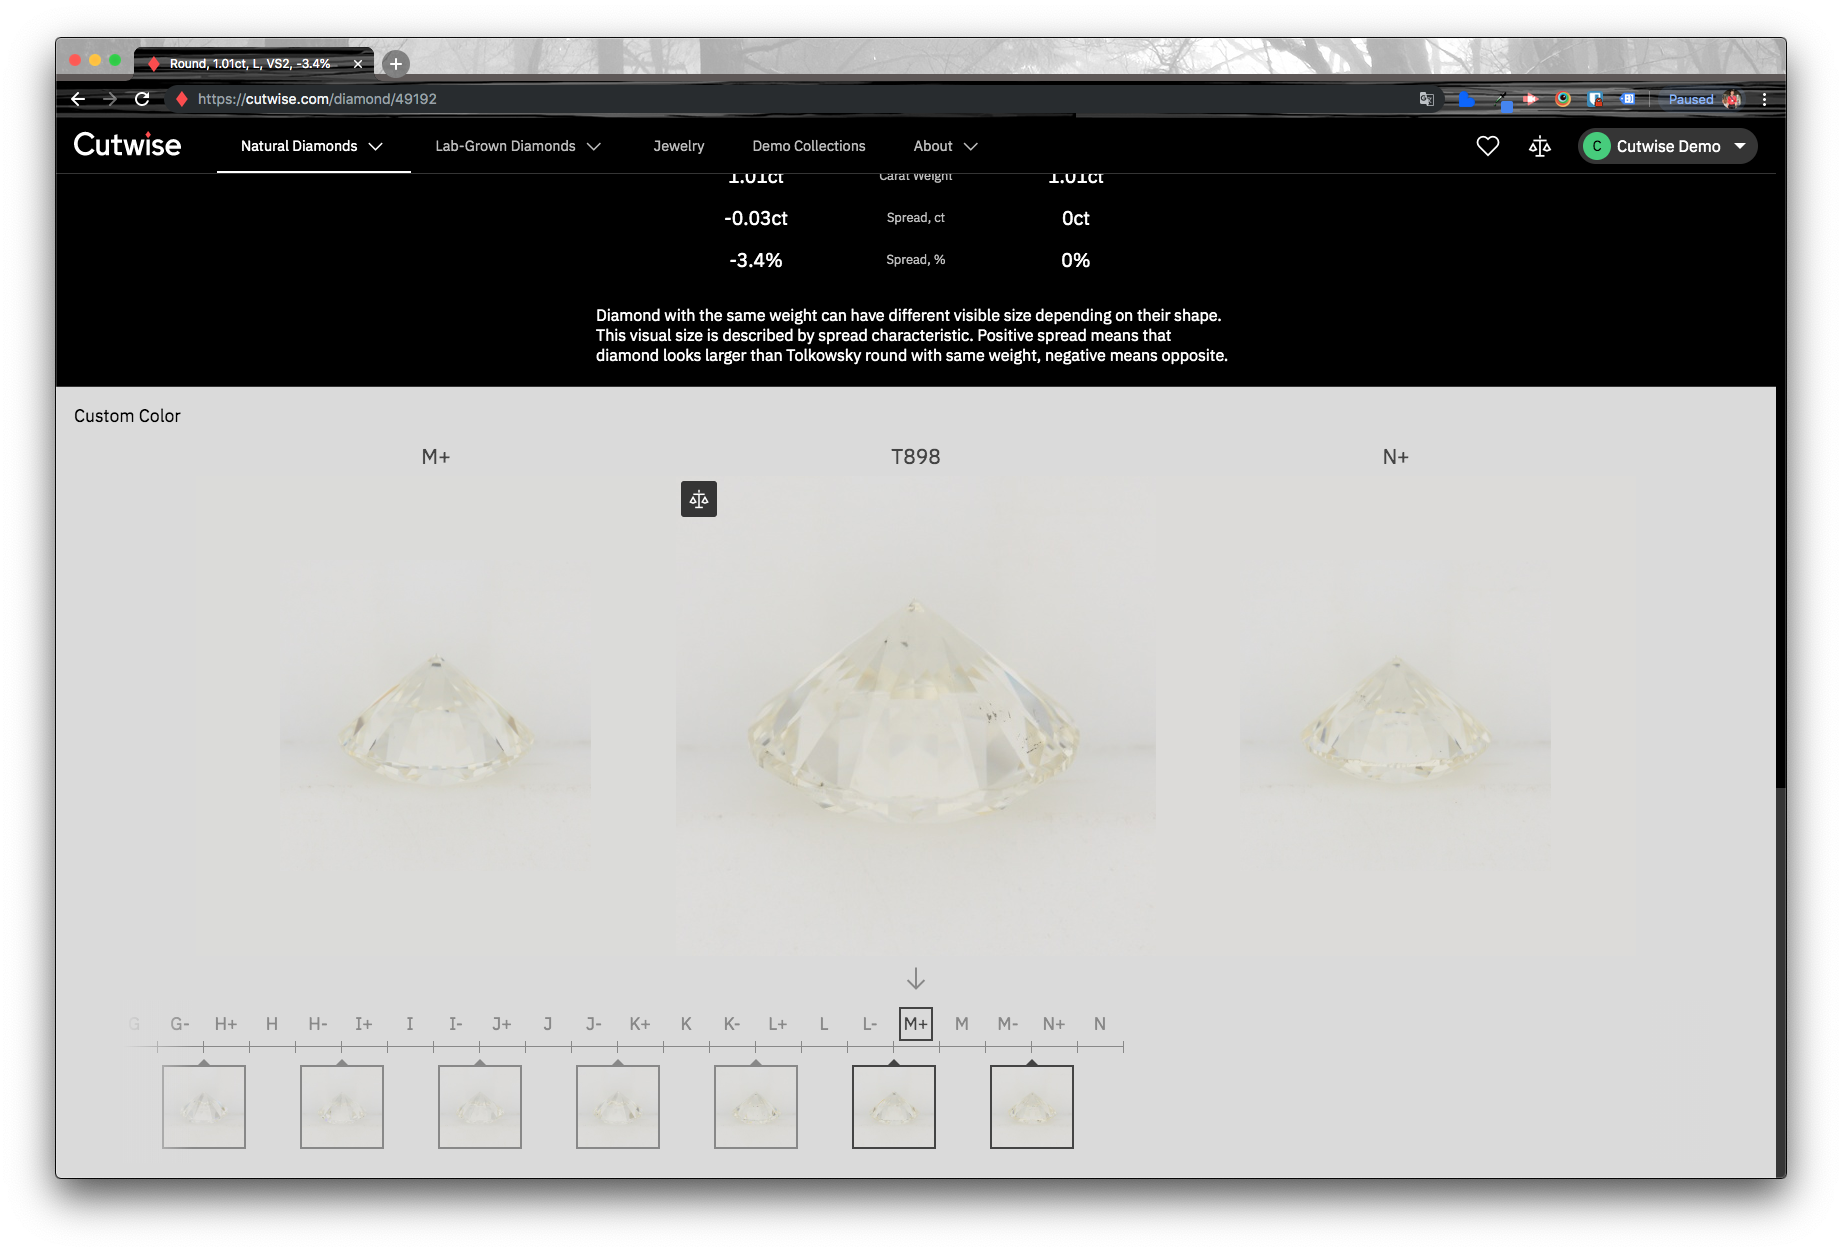Select thumbnail under the N+ grade
This screenshot has width=1842, height=1252.
tap(1032, 1107)
